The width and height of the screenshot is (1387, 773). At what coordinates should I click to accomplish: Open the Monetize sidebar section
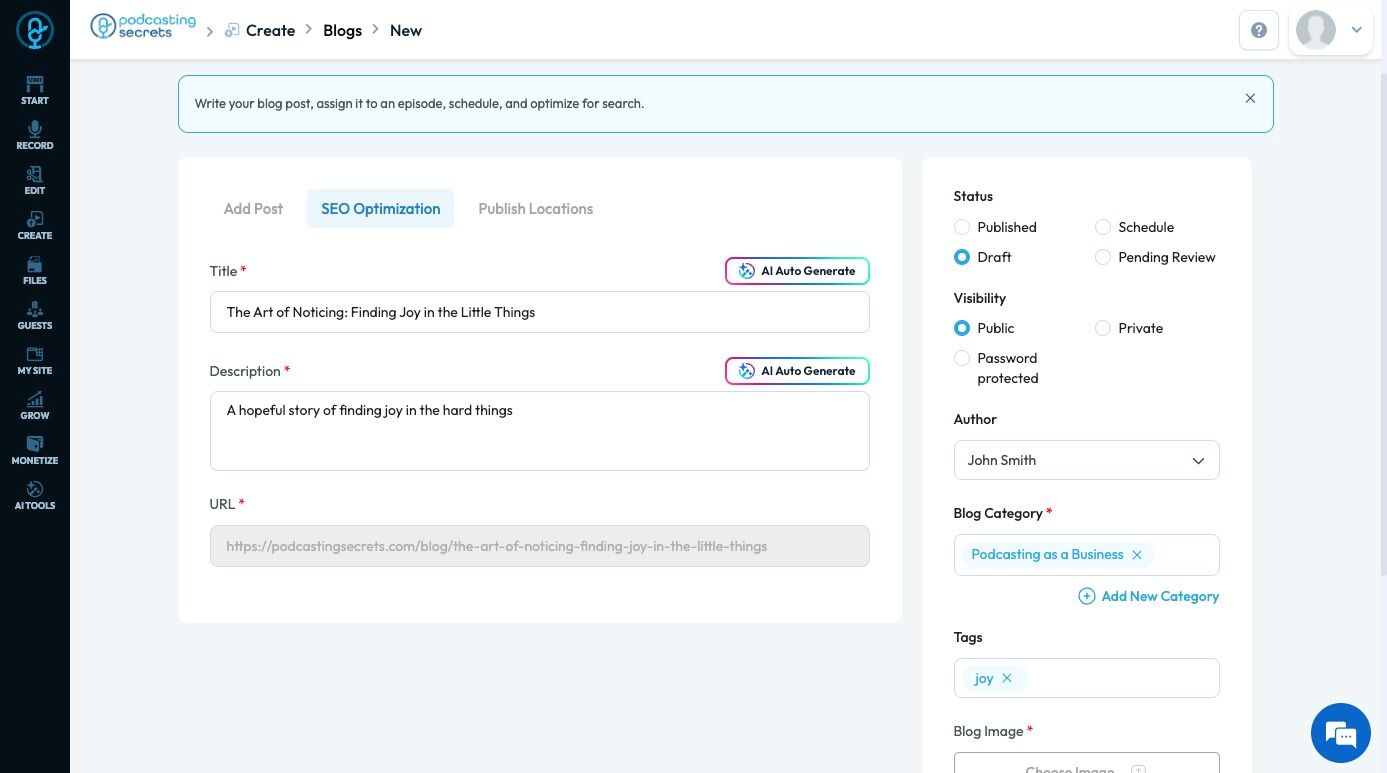34,450
